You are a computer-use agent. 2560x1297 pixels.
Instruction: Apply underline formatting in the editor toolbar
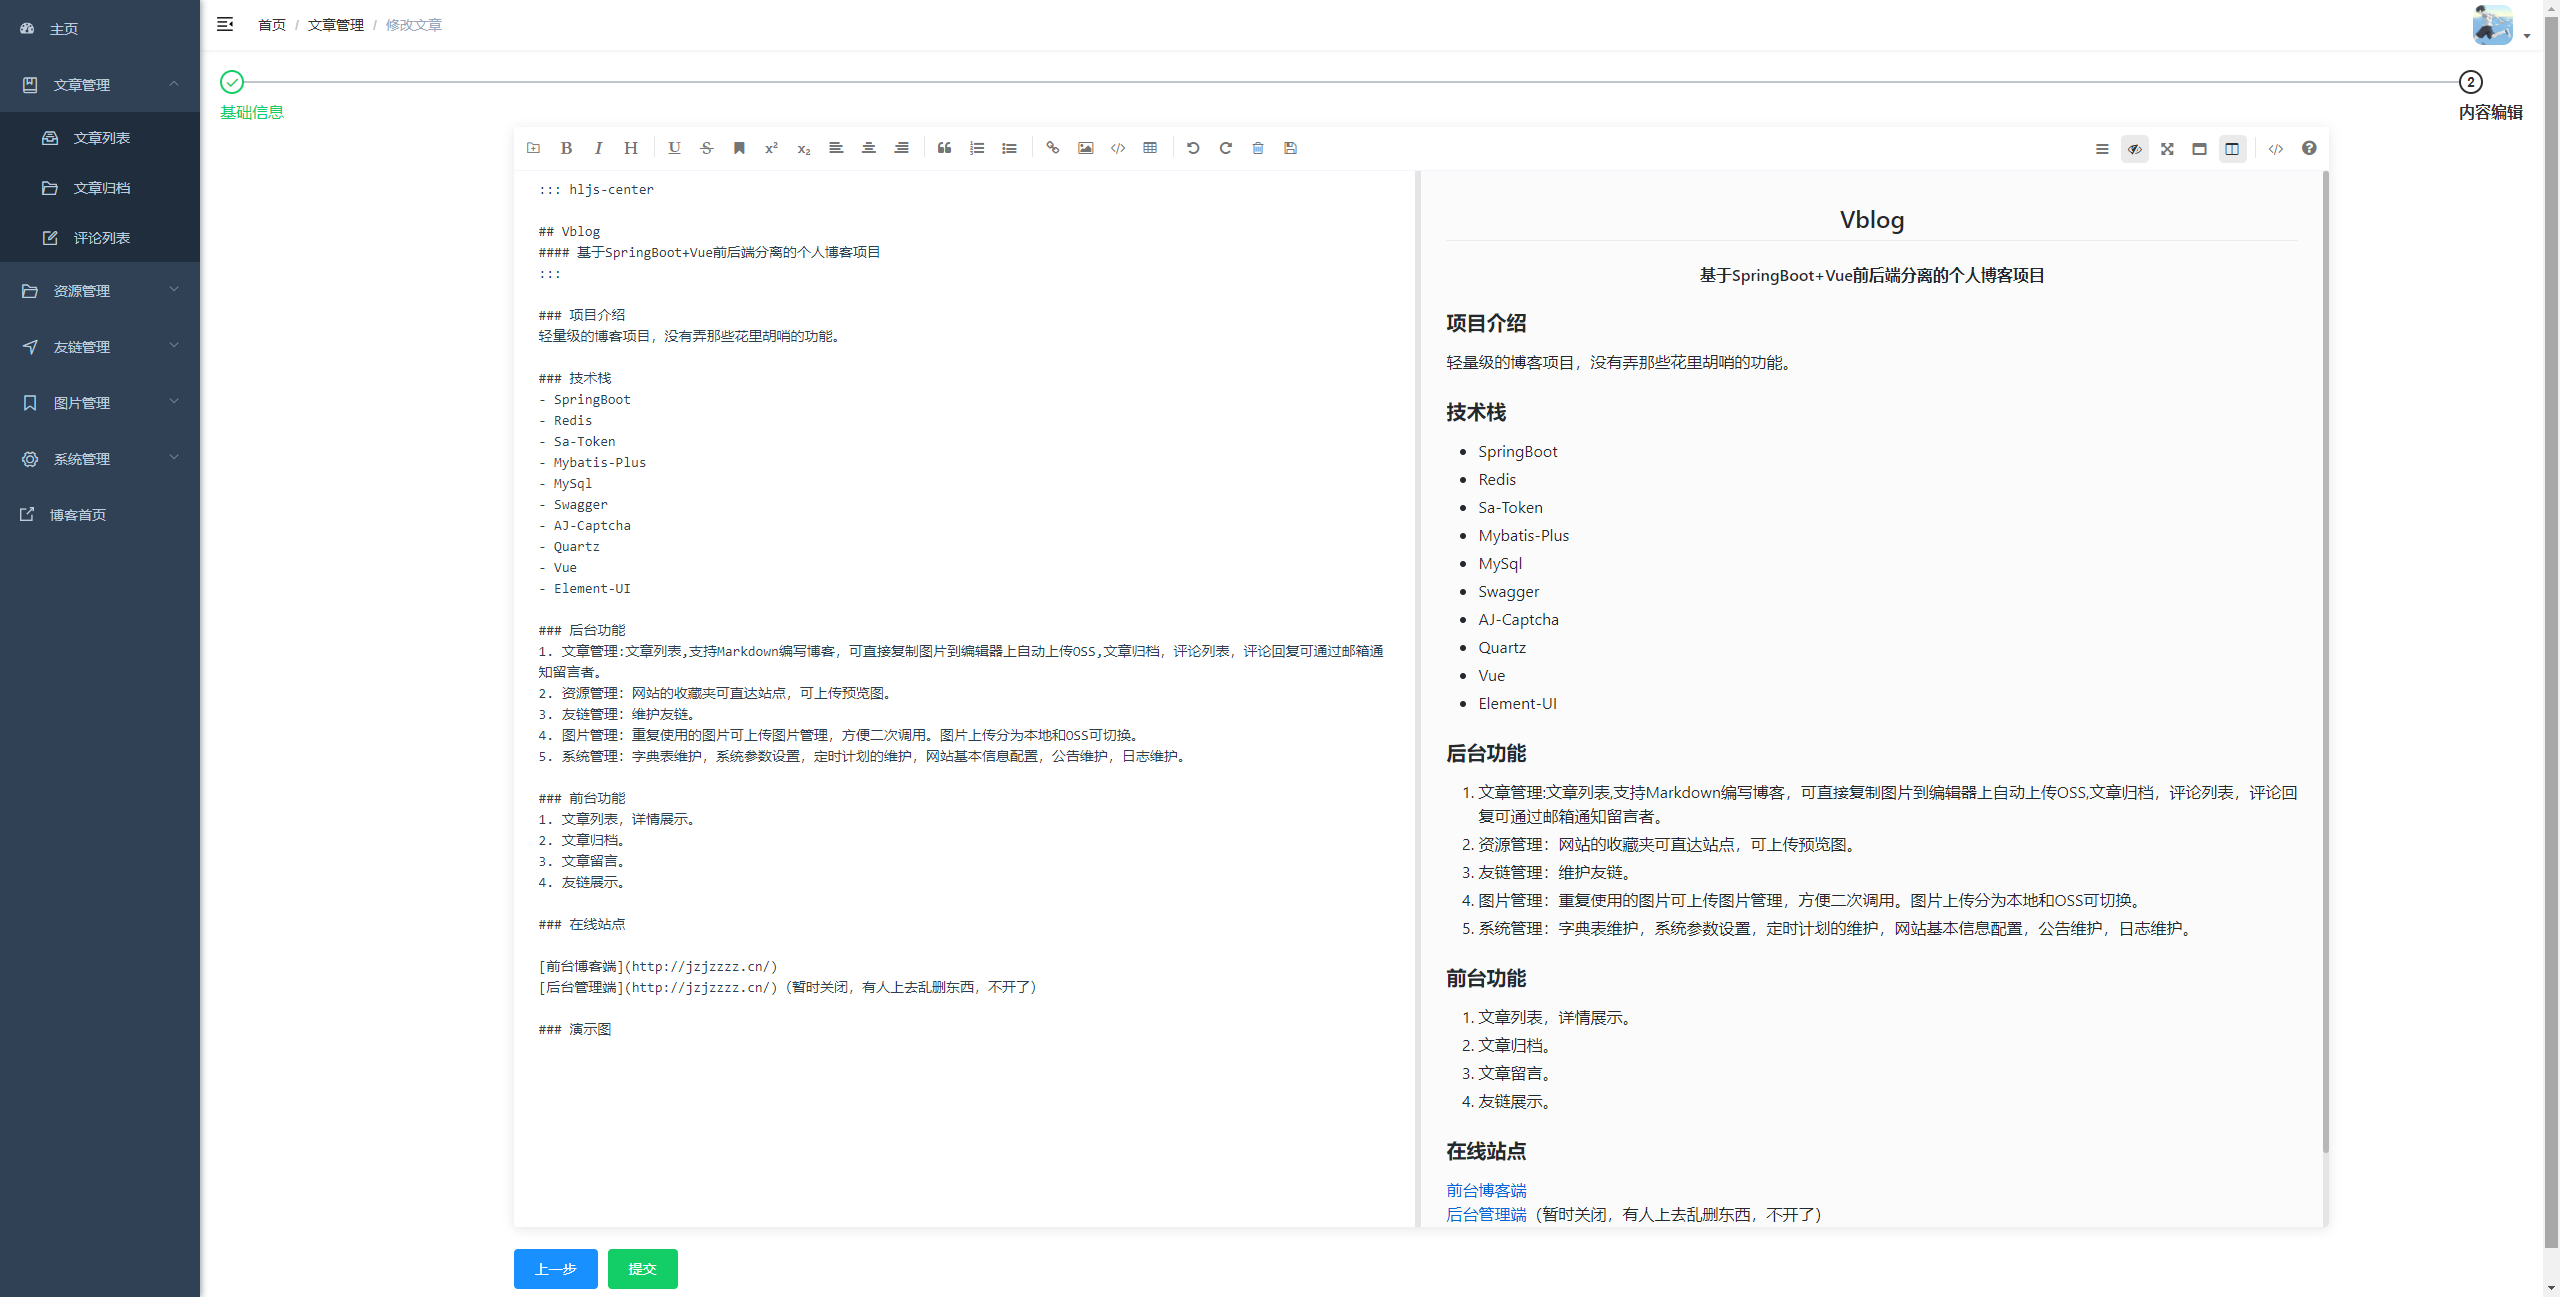click(674, 148)
